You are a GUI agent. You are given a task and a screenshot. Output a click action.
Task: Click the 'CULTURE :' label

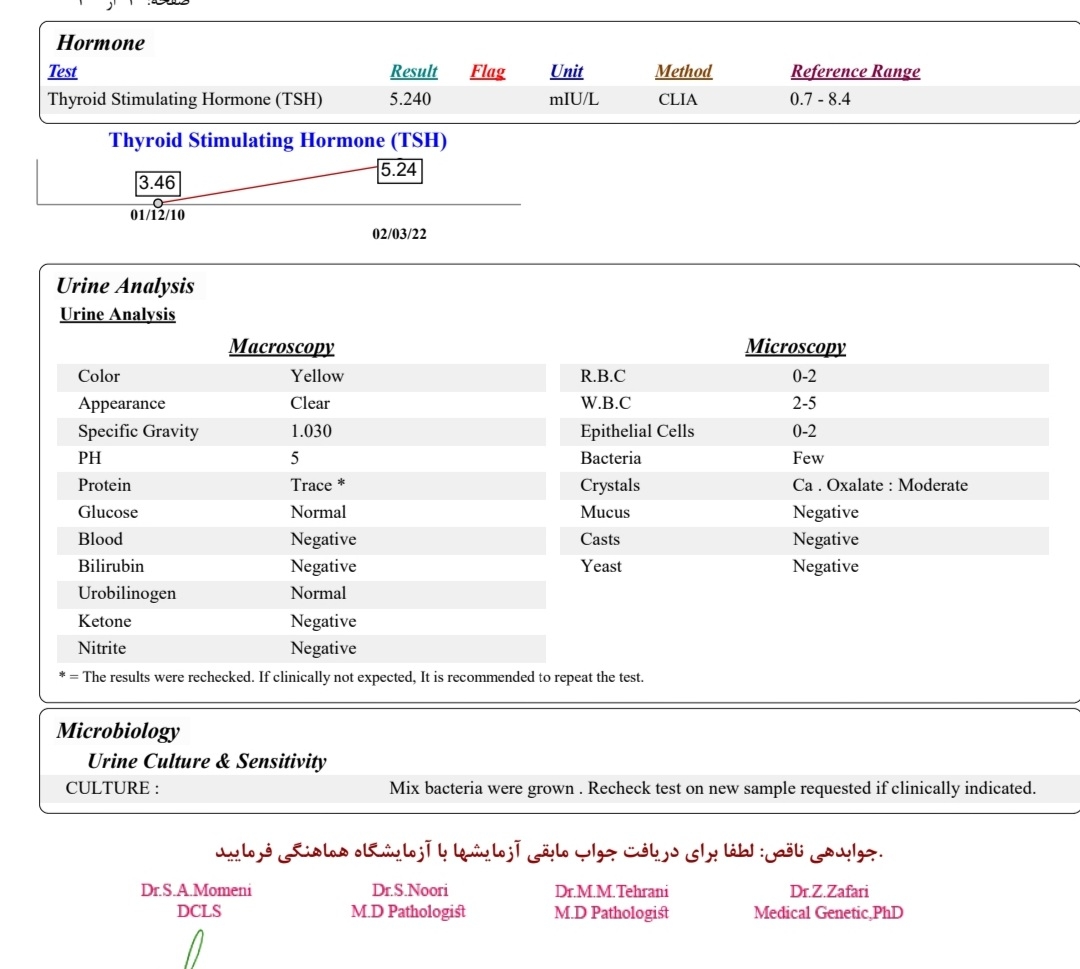(112, 789)
